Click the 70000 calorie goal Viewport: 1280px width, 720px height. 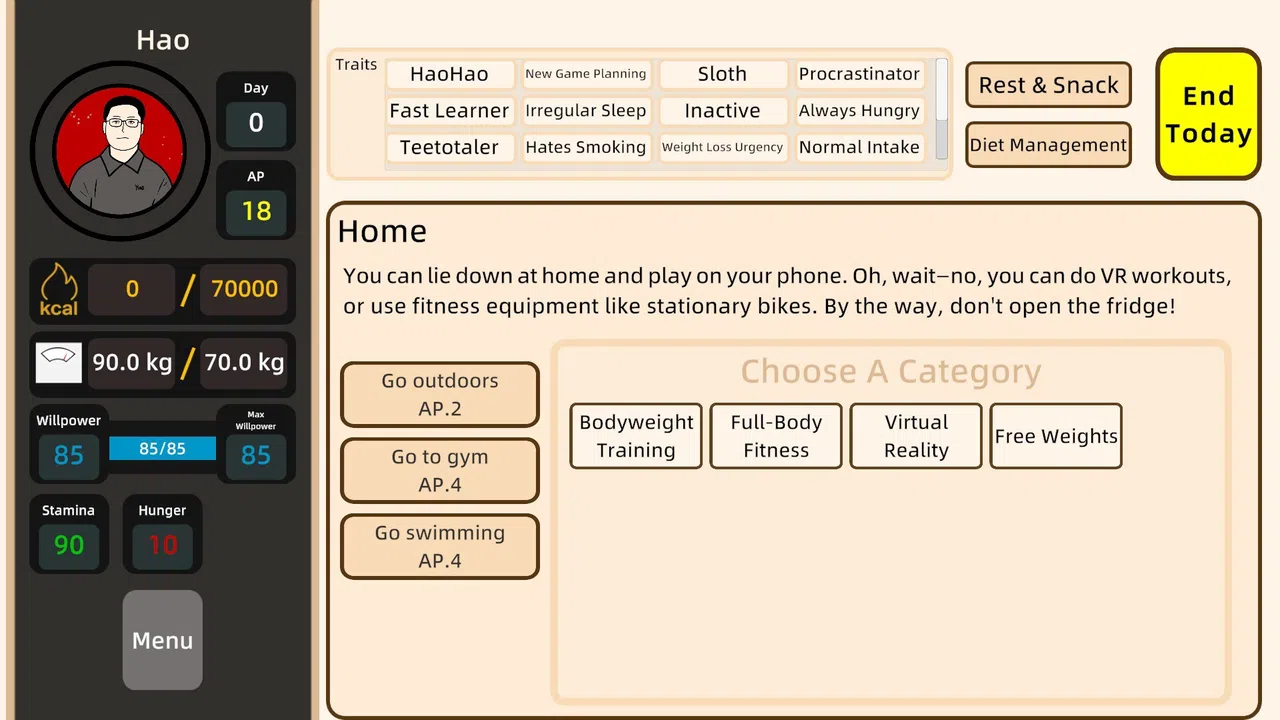(x=245, y=289)
